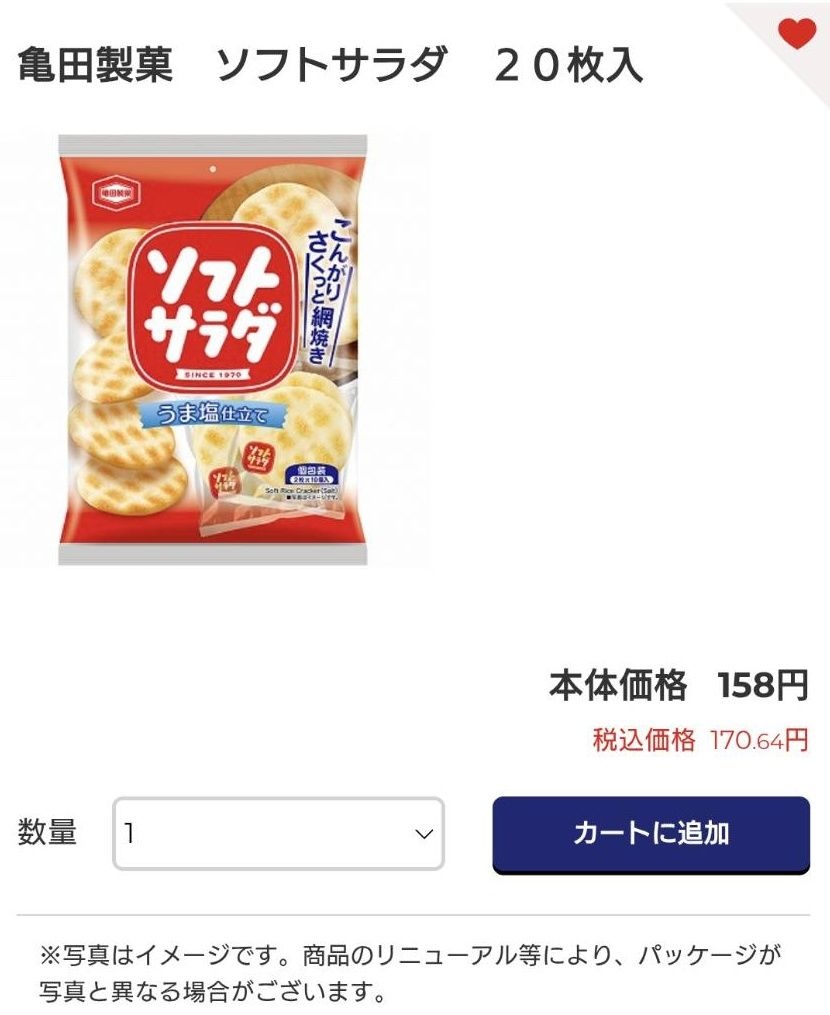
Task: Click the SINCE 1970 ribbon on package
Action: tap(212, 374)
